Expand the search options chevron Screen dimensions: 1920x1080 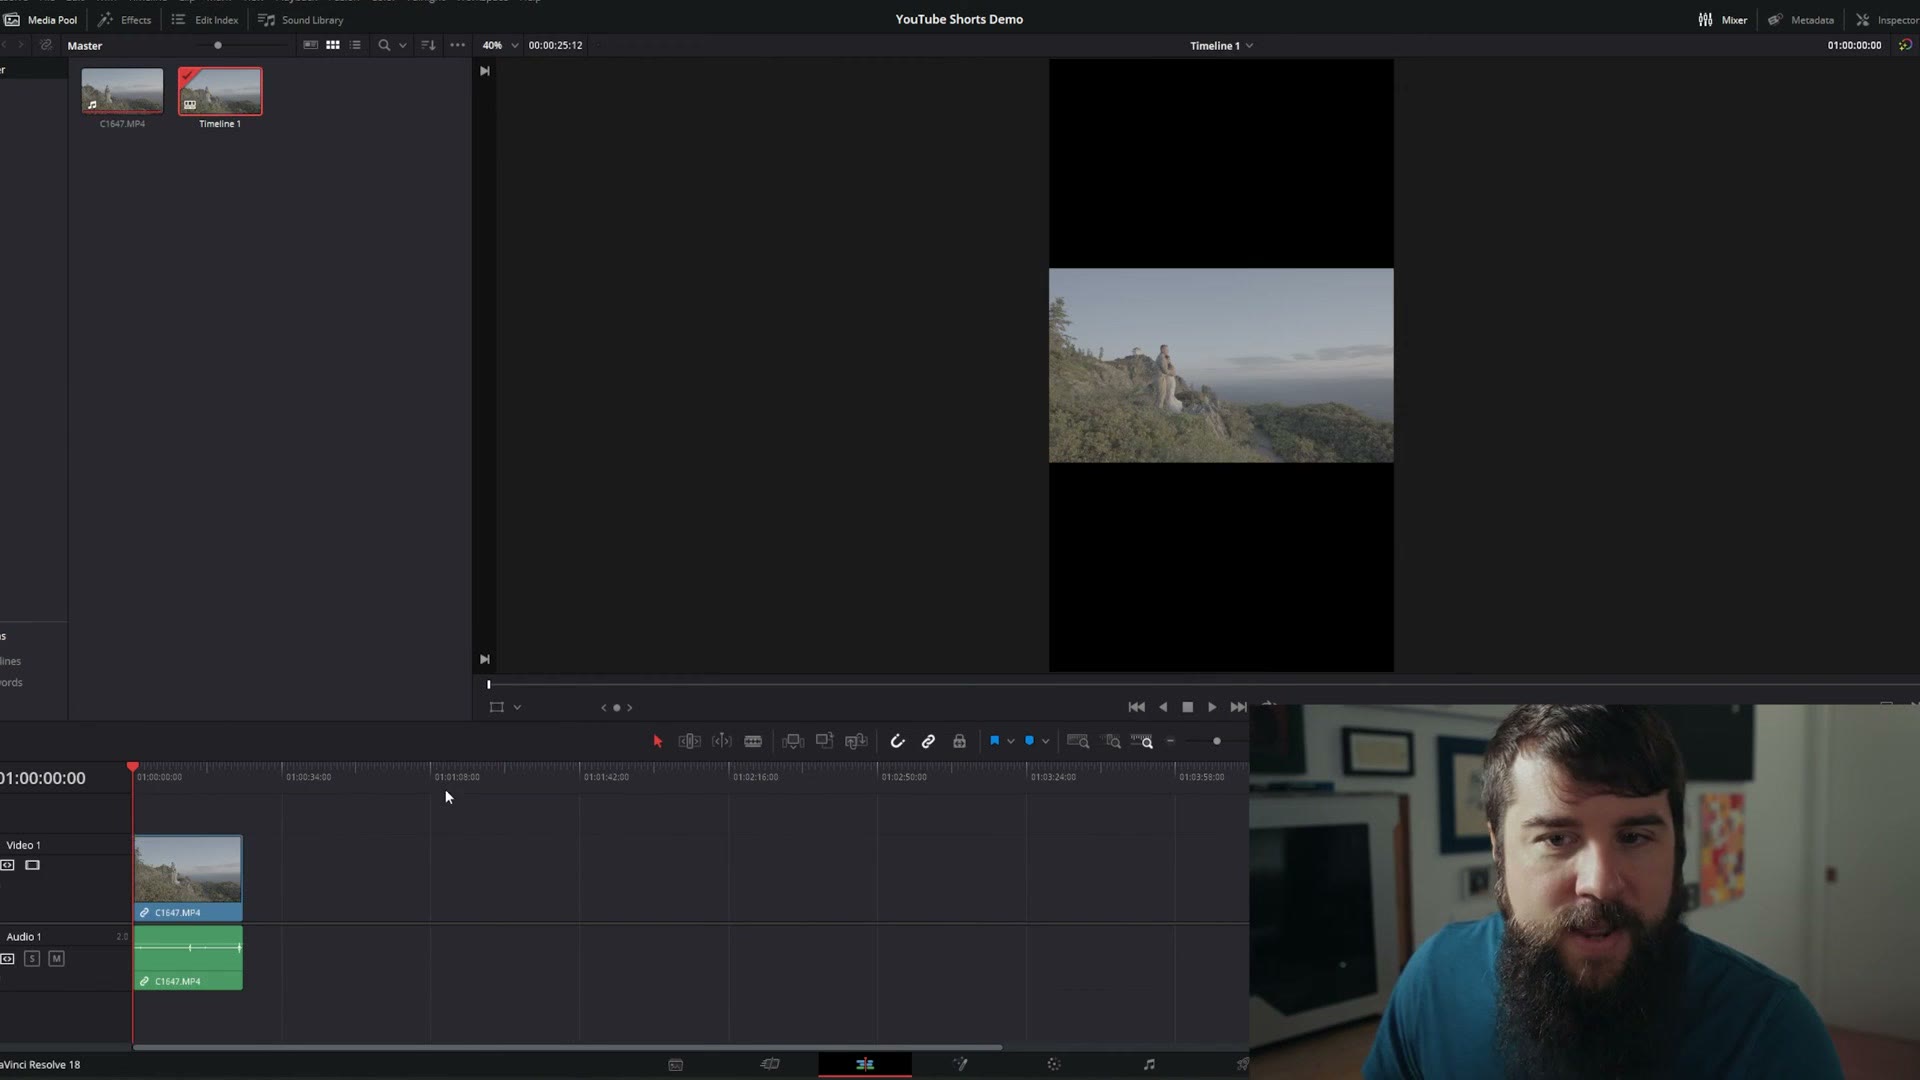click(x=403, y=45)
